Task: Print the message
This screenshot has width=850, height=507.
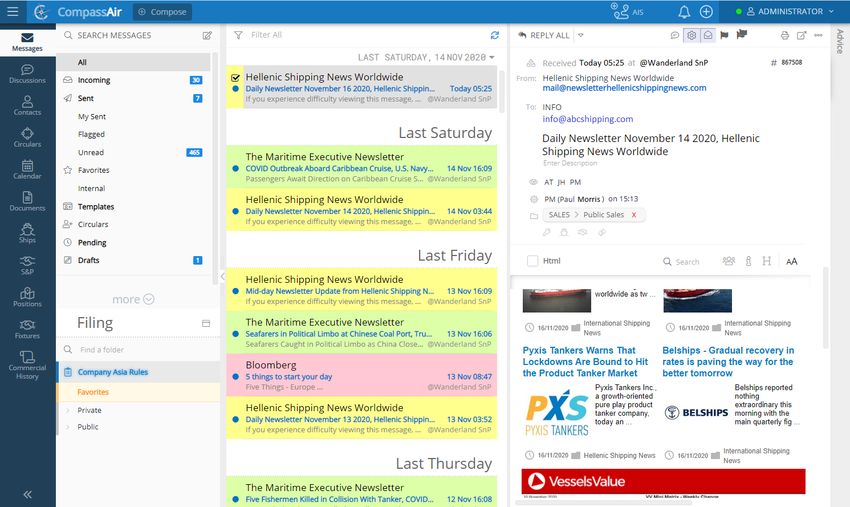Action: pyautogui.click(x=784, y=35)
